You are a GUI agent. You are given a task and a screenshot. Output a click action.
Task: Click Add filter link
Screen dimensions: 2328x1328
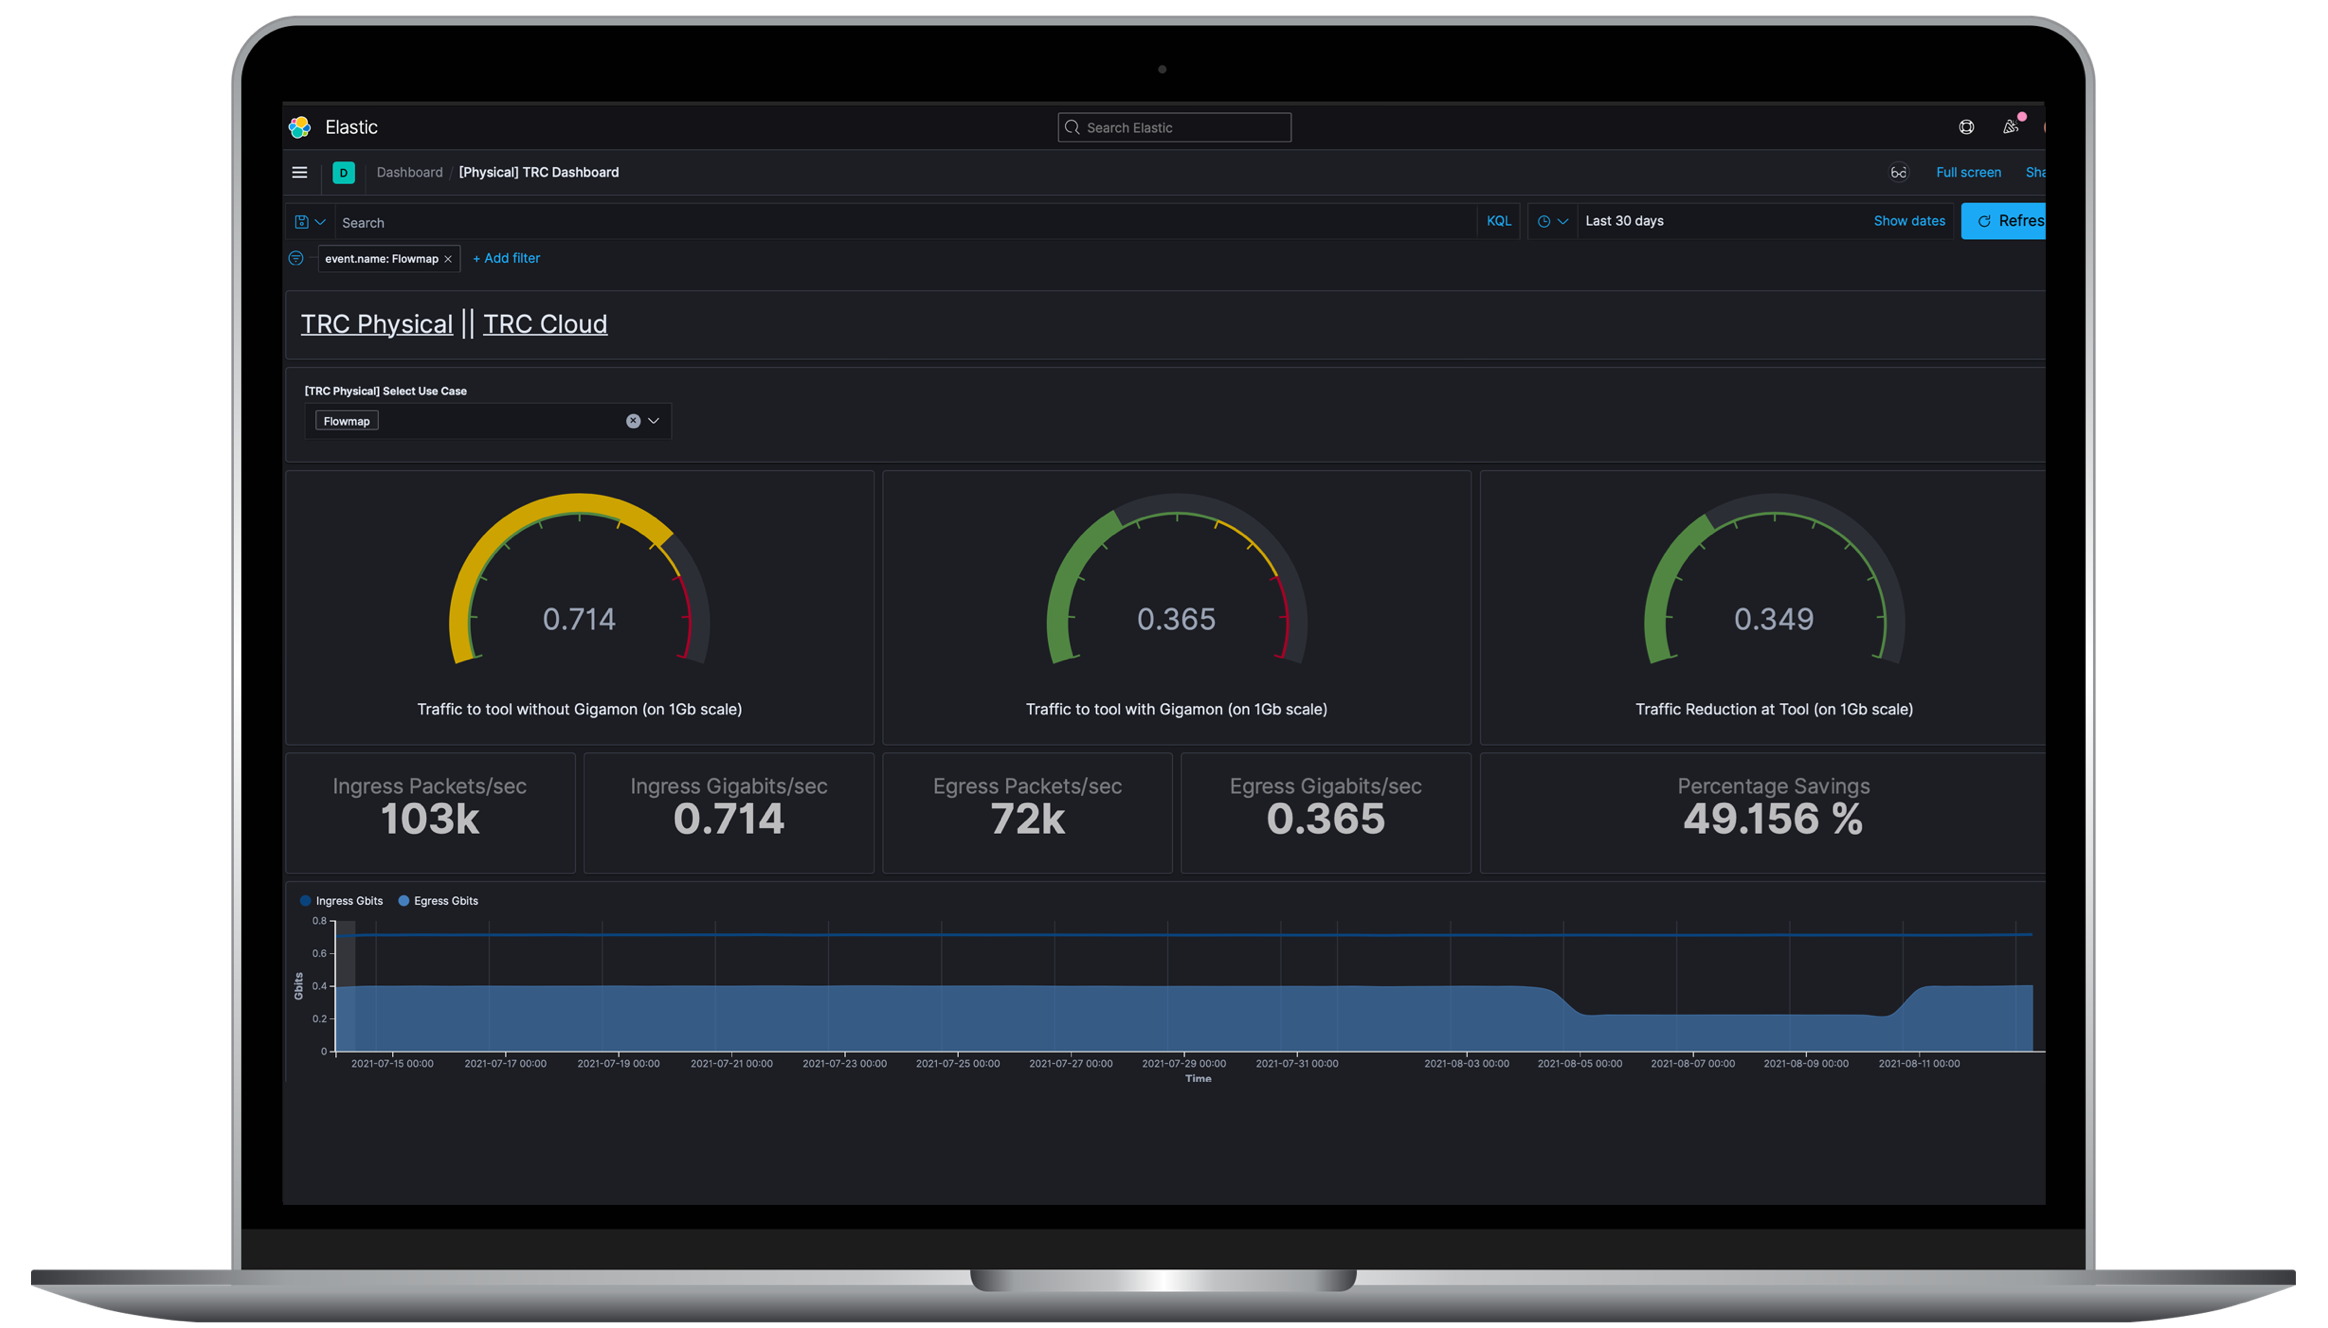click(506, 258)
